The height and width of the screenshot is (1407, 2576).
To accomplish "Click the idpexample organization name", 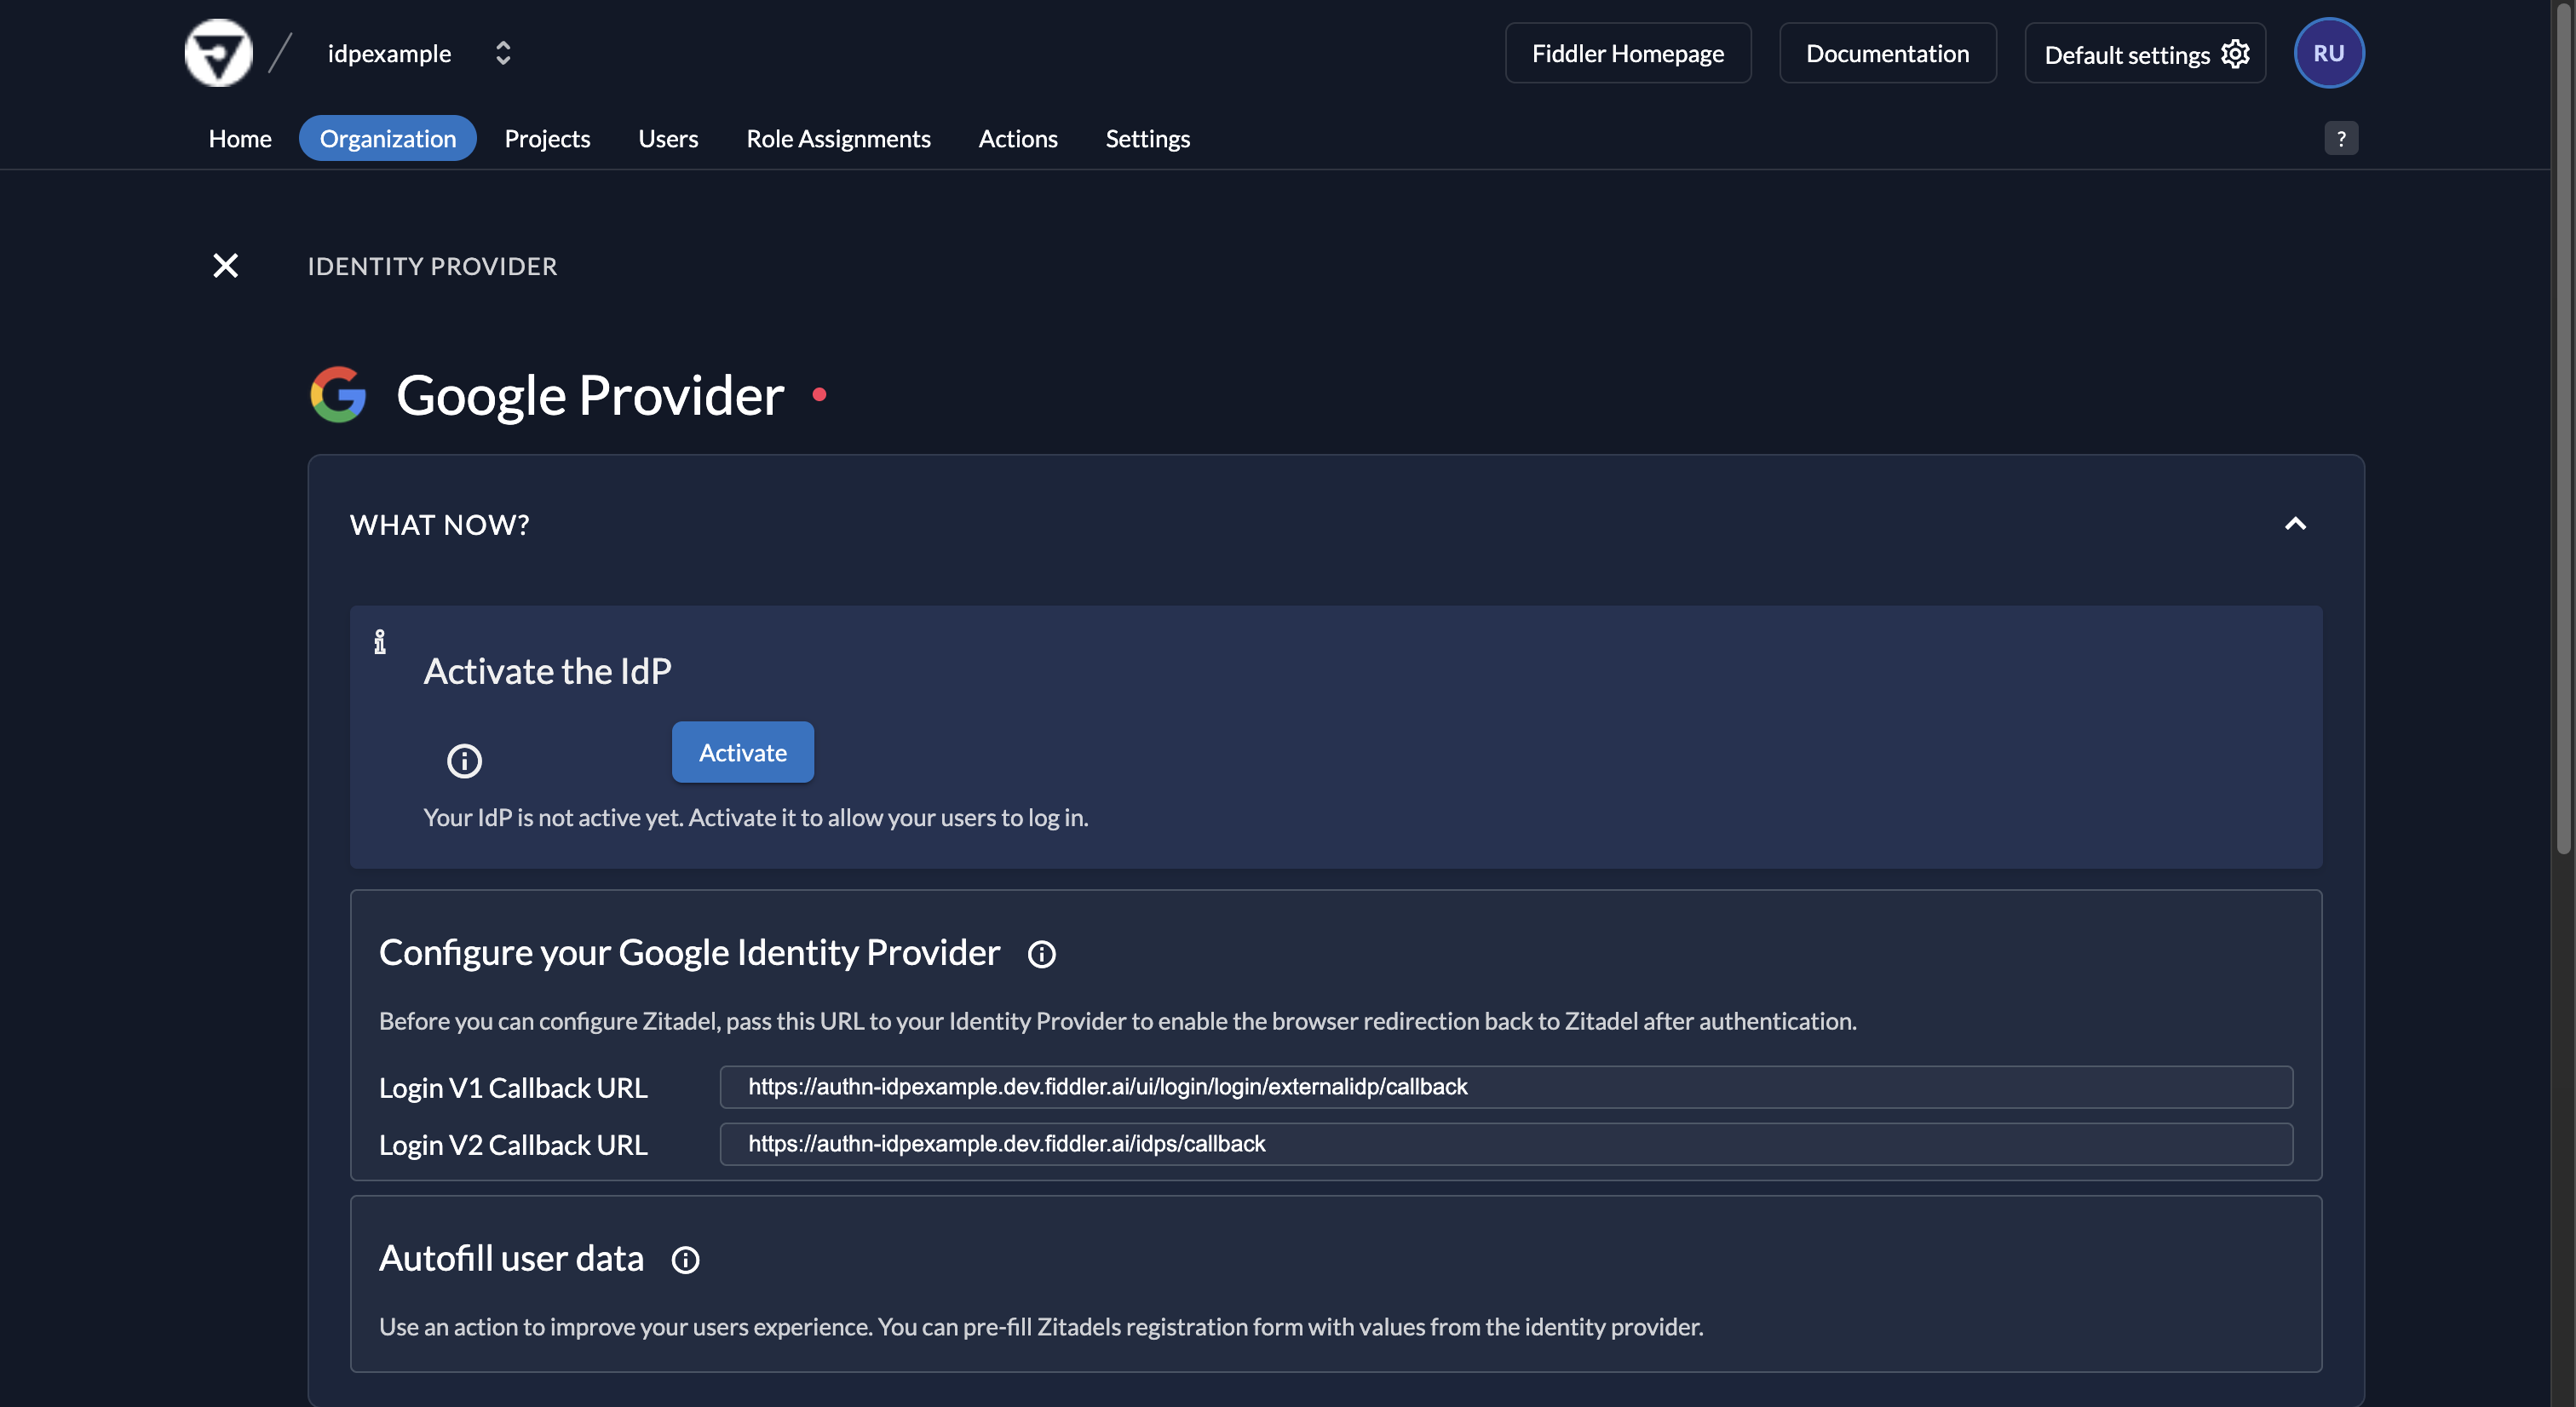I will point(389,53).
